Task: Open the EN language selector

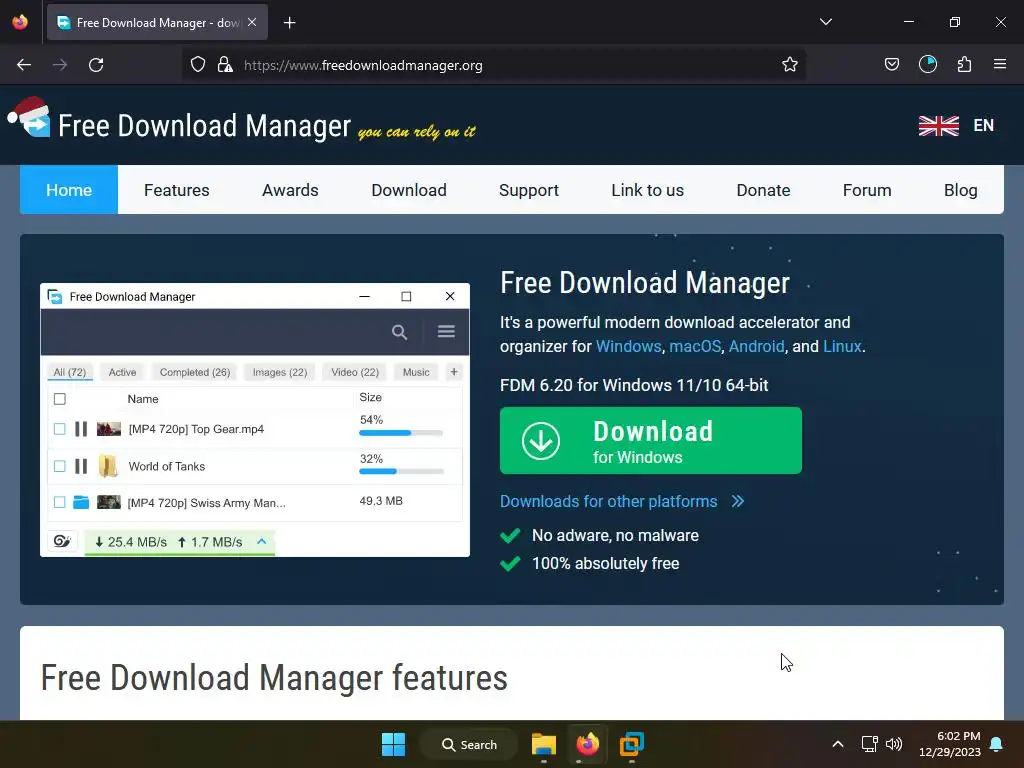Action: click(x=984, y=125)
